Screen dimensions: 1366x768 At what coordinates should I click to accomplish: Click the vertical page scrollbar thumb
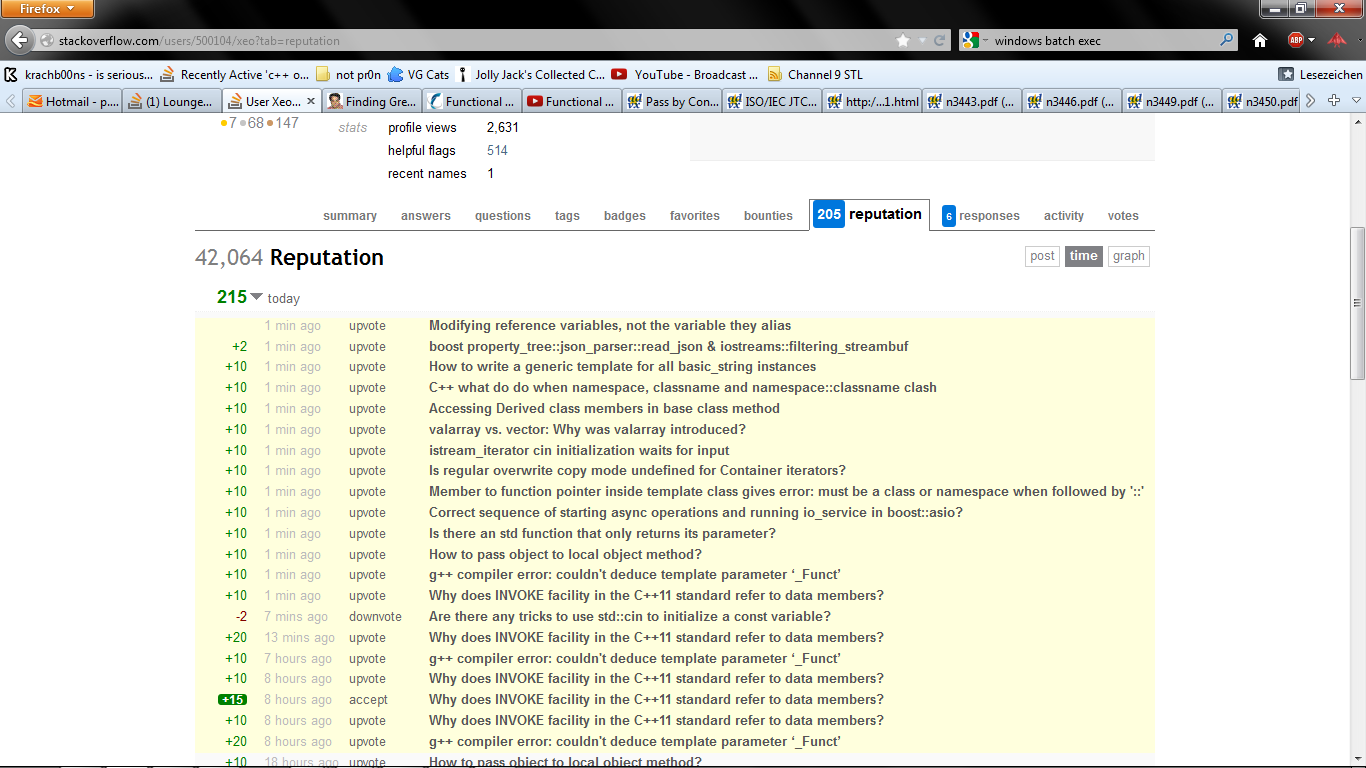(1357, 303)
